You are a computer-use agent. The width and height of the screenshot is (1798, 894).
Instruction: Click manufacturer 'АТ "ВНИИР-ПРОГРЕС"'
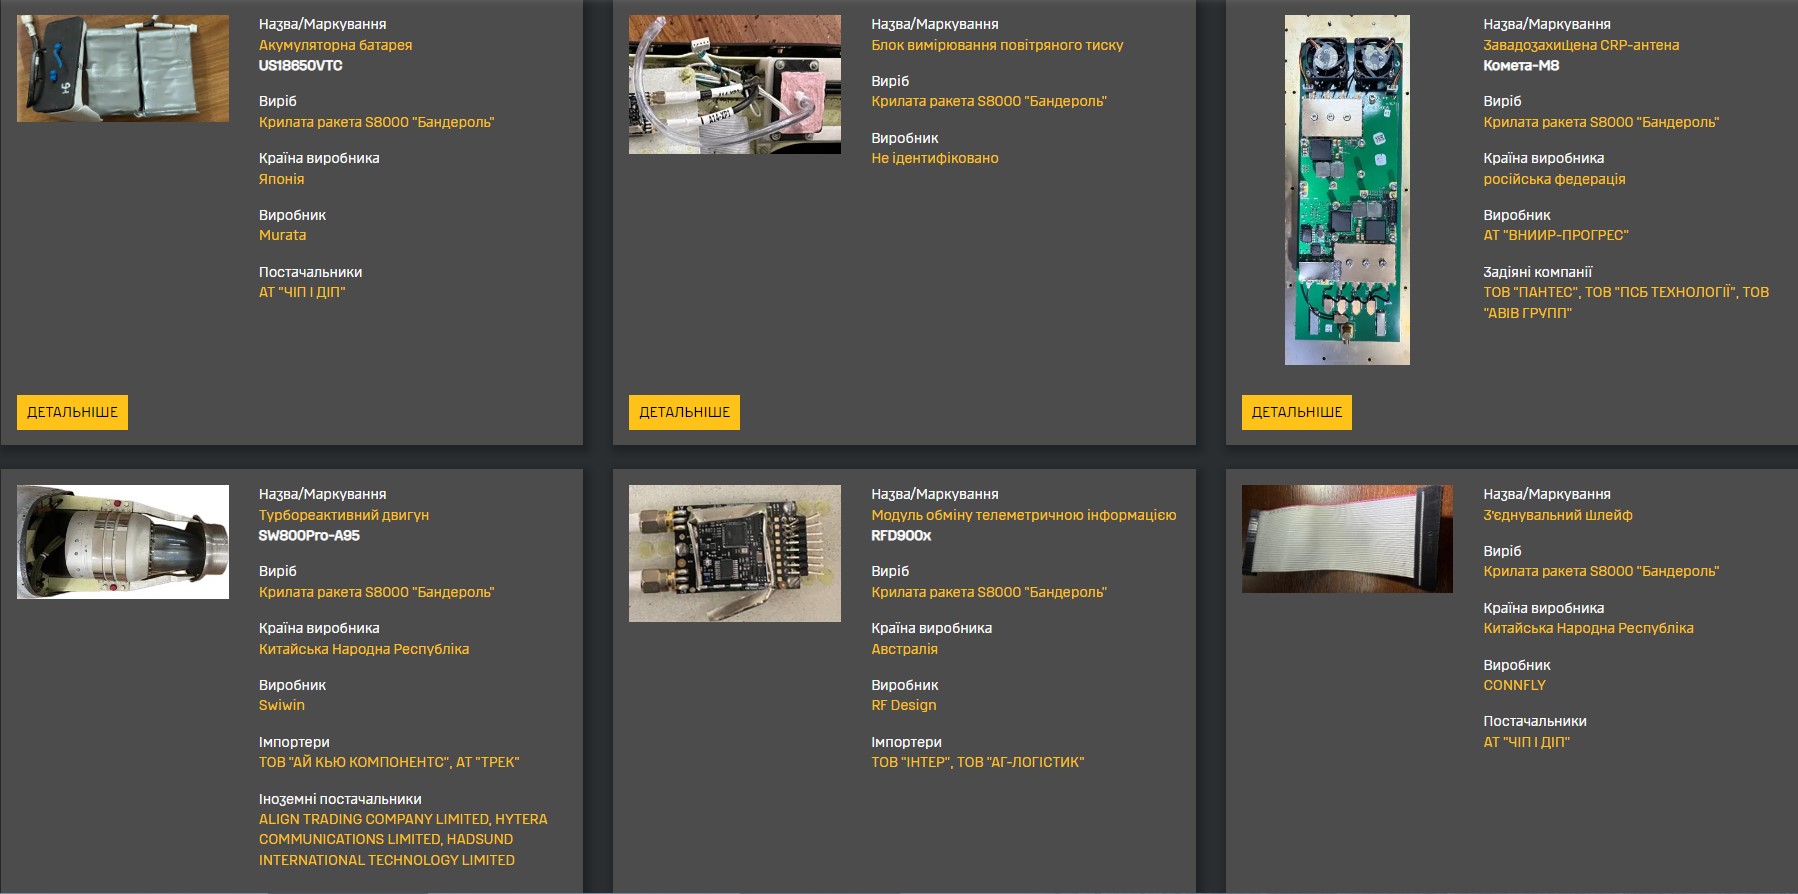pos(1556,235)
